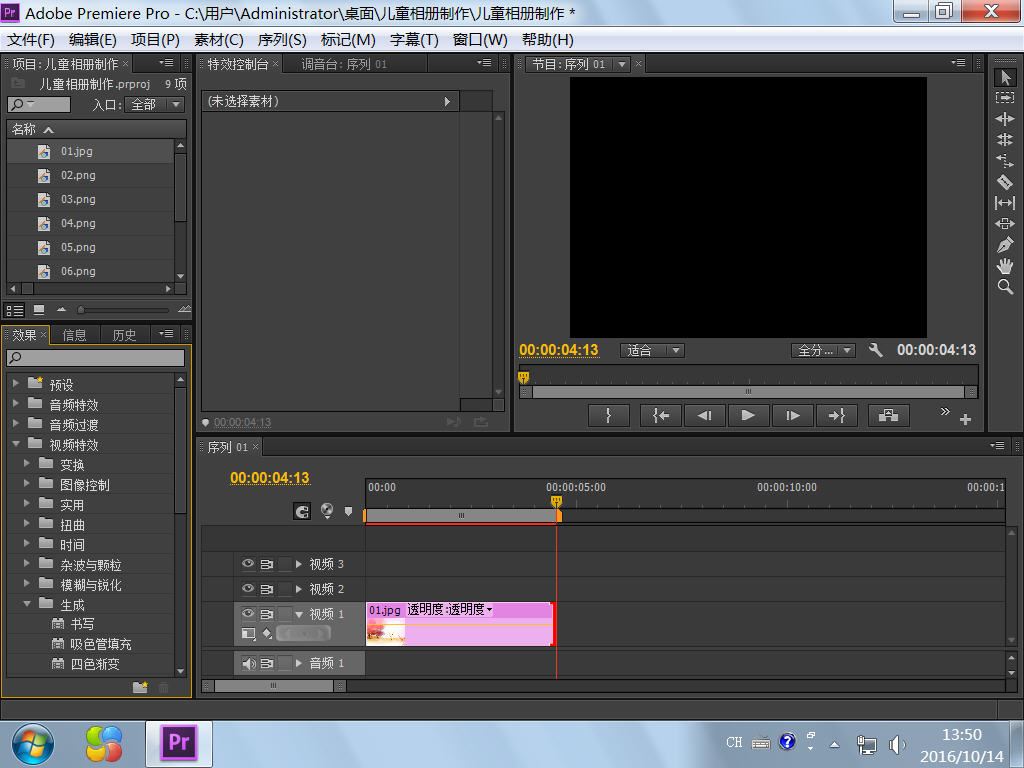Expand the 模糊与锐化 effects folder
This screenshot has height=768, width=1024.
tap(27, 584)
